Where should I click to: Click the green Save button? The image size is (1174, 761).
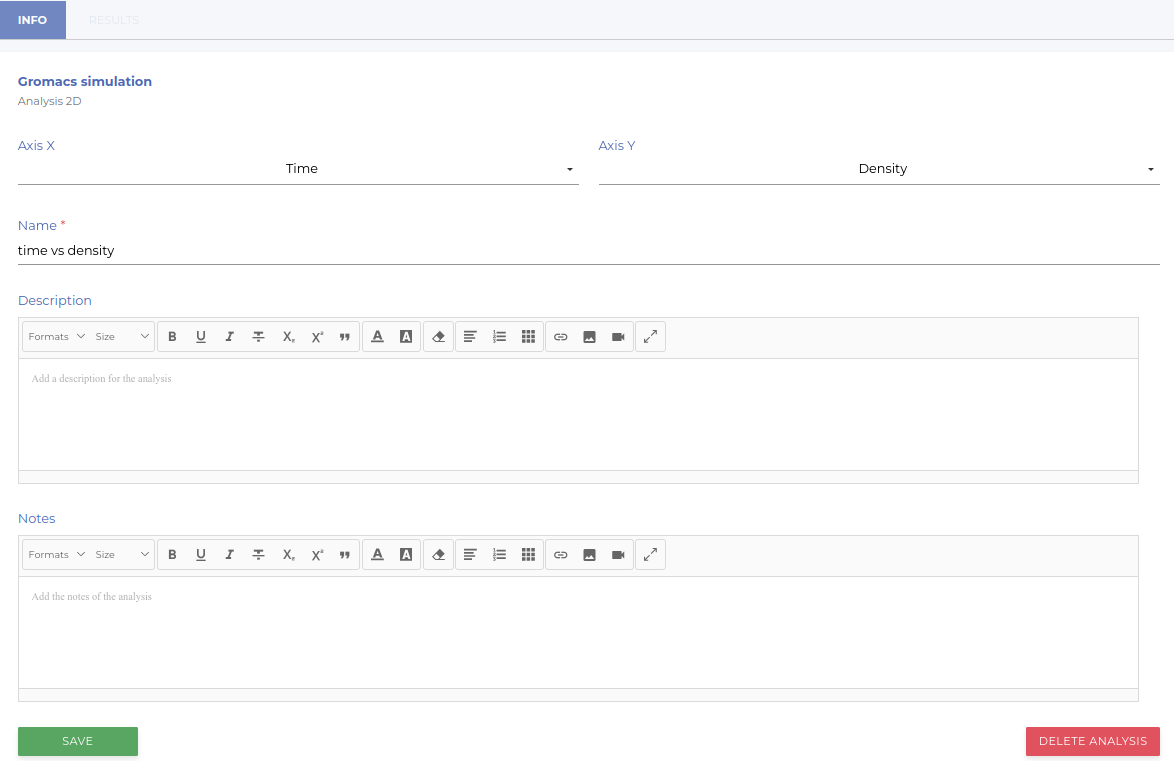point(78,741)
